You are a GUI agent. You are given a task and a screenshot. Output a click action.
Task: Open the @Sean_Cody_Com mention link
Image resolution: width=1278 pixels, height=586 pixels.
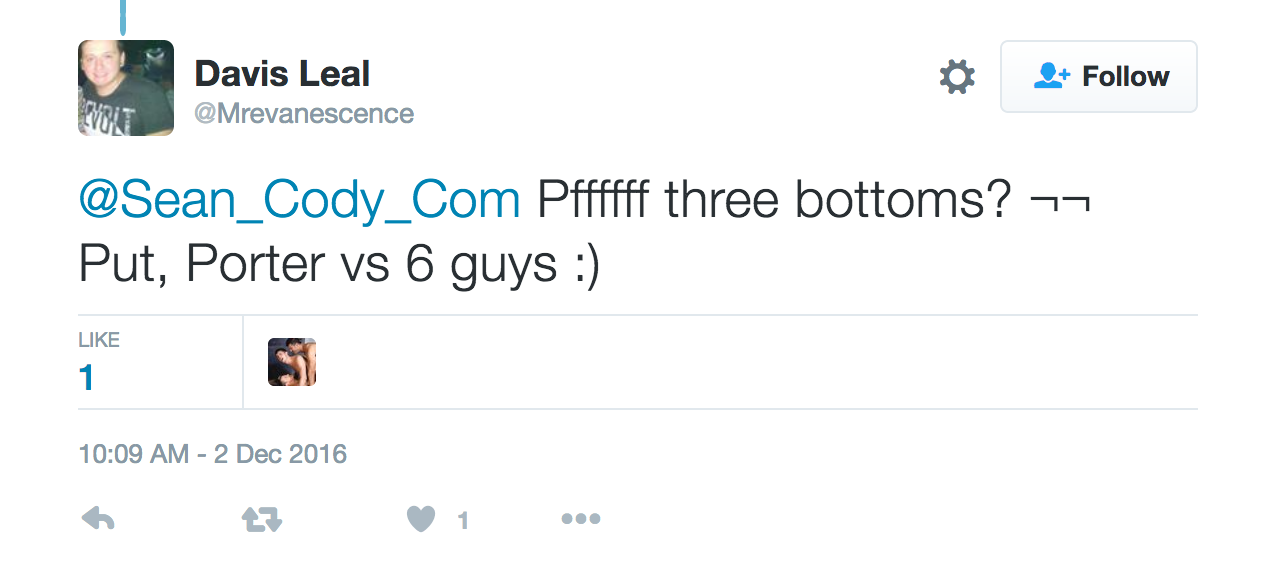click(300, 203)
